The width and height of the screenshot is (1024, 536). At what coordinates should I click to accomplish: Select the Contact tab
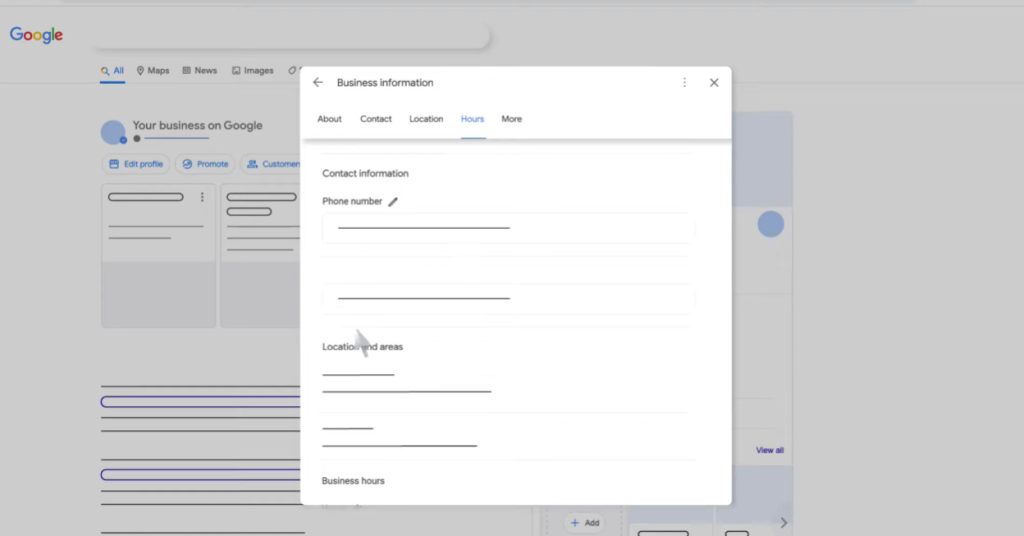pyautogui.click(x=376, y=119)
